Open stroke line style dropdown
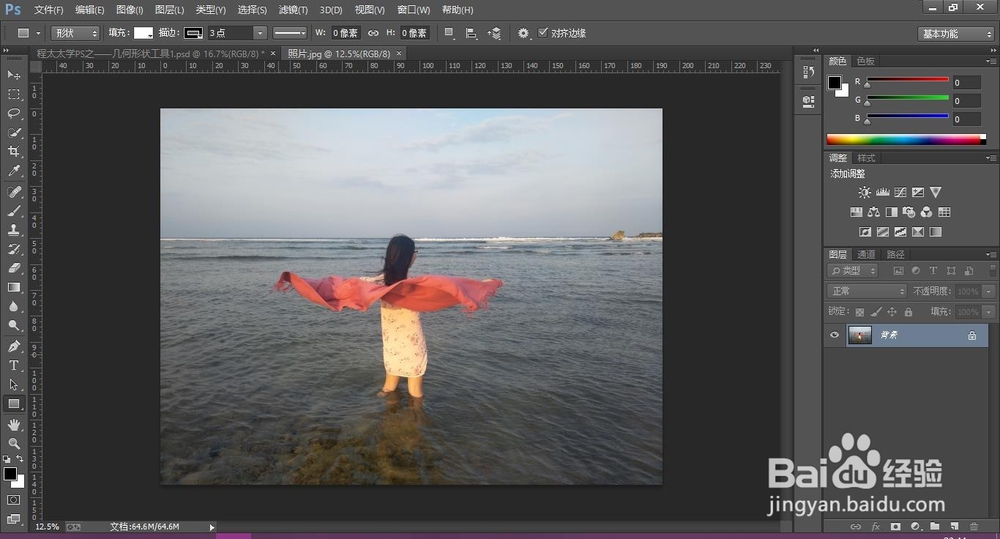 pos(290,33)
